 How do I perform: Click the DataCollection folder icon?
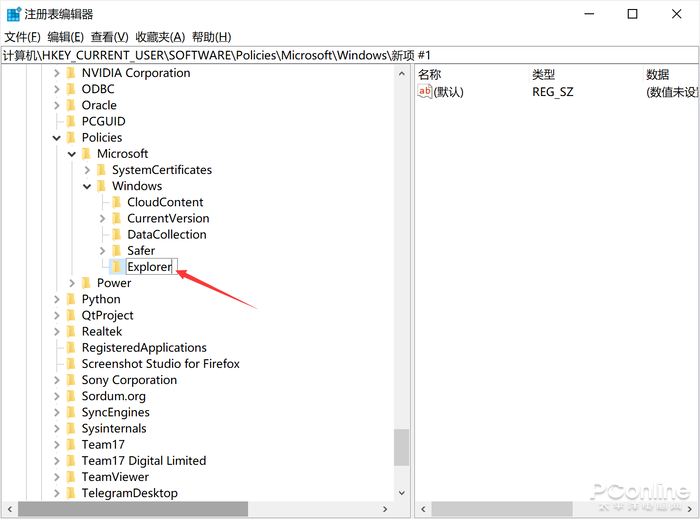(x=117, y=235)
